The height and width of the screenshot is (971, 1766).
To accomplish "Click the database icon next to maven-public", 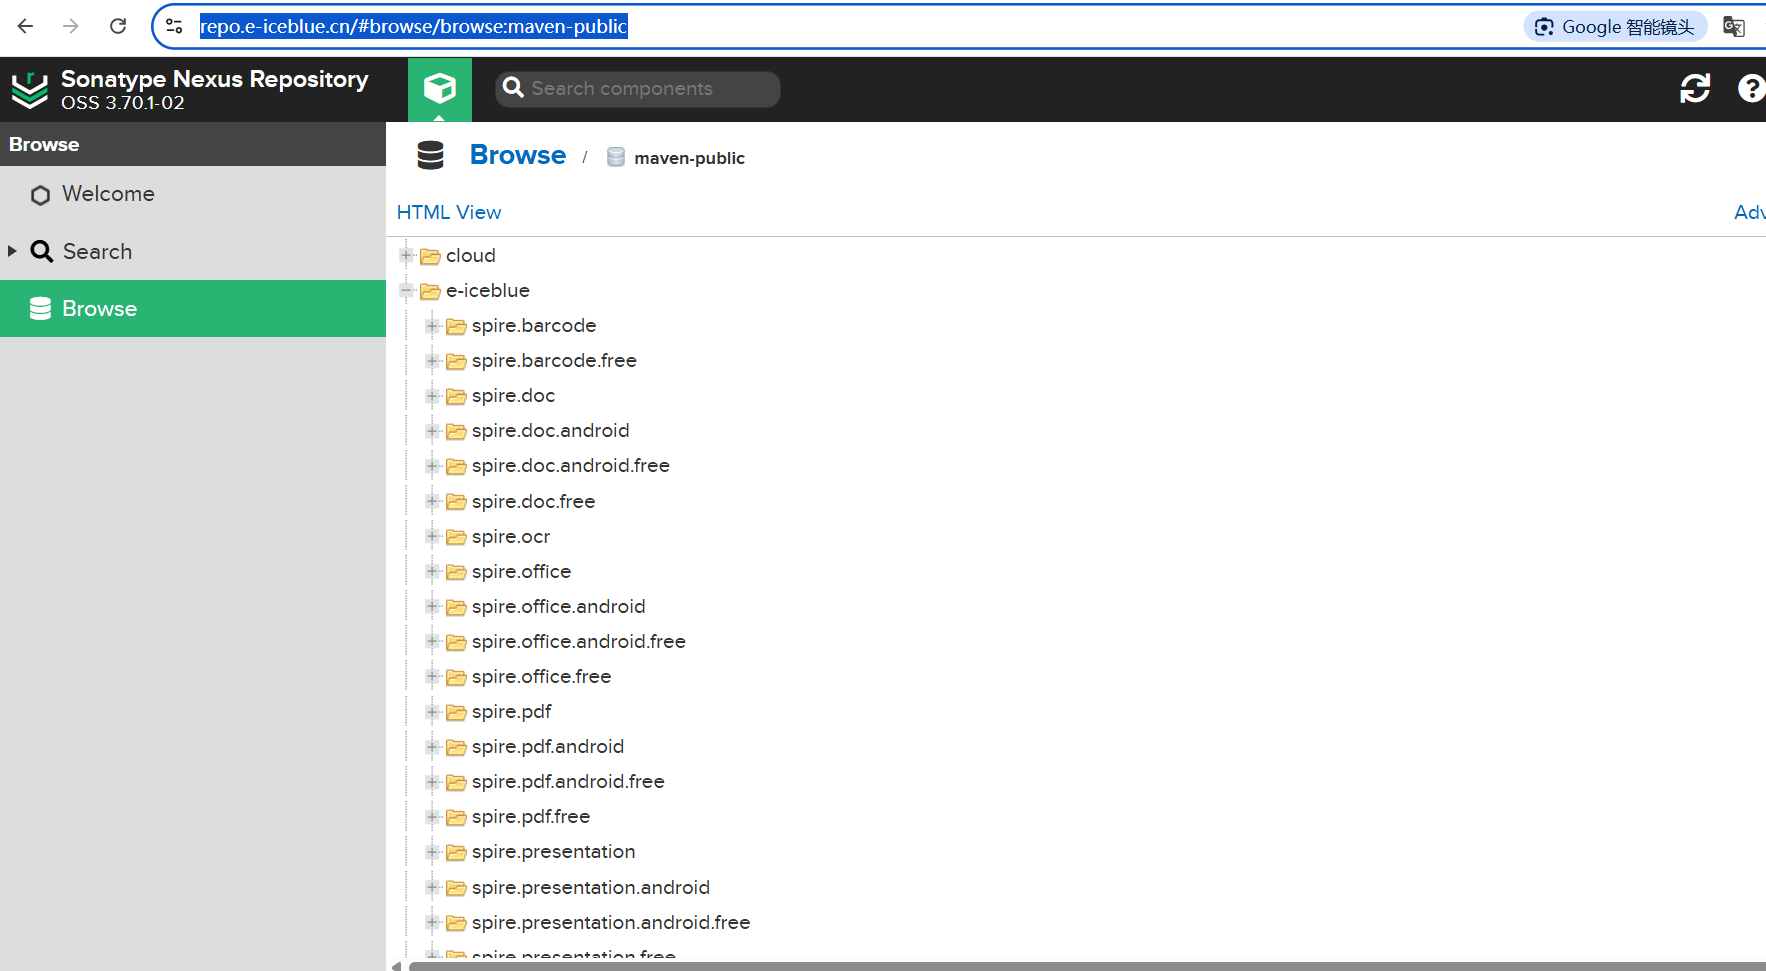I will pos(615,157).
